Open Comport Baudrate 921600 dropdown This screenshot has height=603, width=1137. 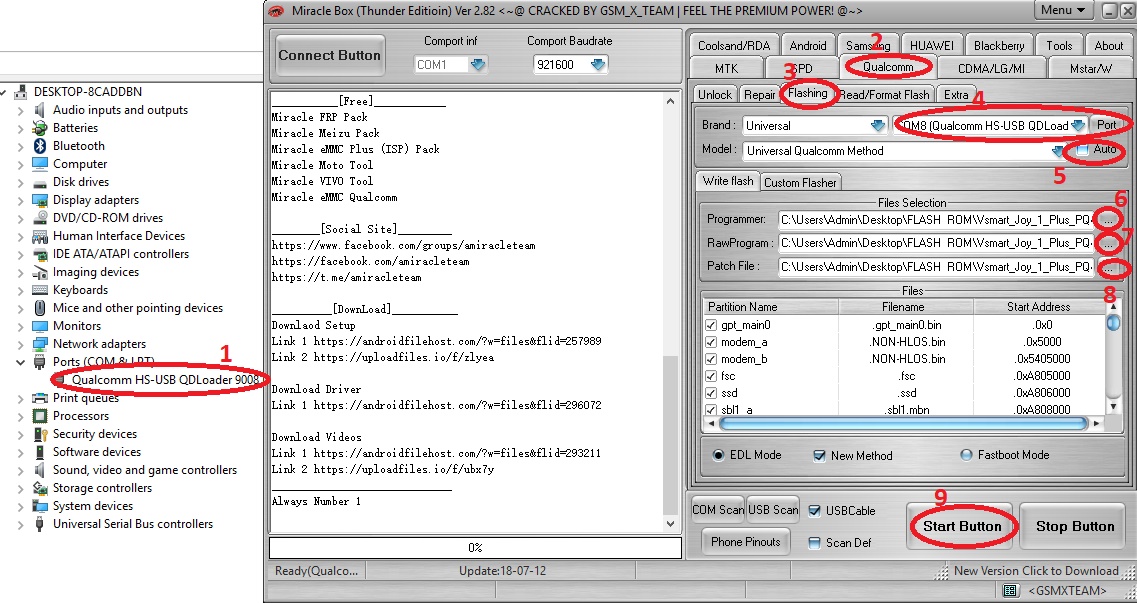[598, 65]
